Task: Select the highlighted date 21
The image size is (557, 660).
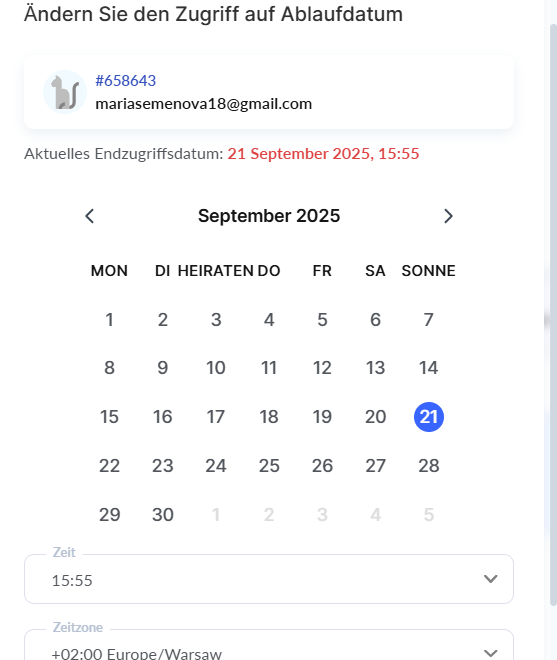Action: pyautogui.click(x=429, y=417)
